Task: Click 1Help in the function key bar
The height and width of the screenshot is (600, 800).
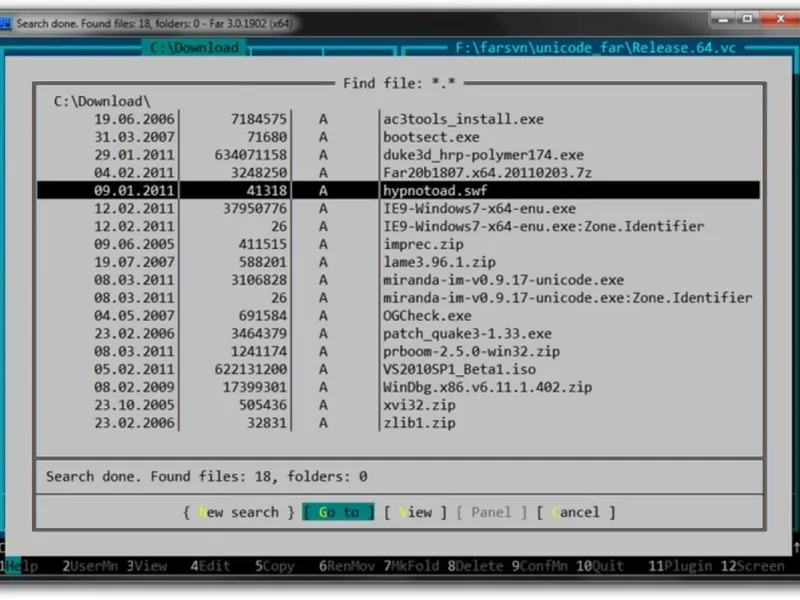Action: [19, 566]
